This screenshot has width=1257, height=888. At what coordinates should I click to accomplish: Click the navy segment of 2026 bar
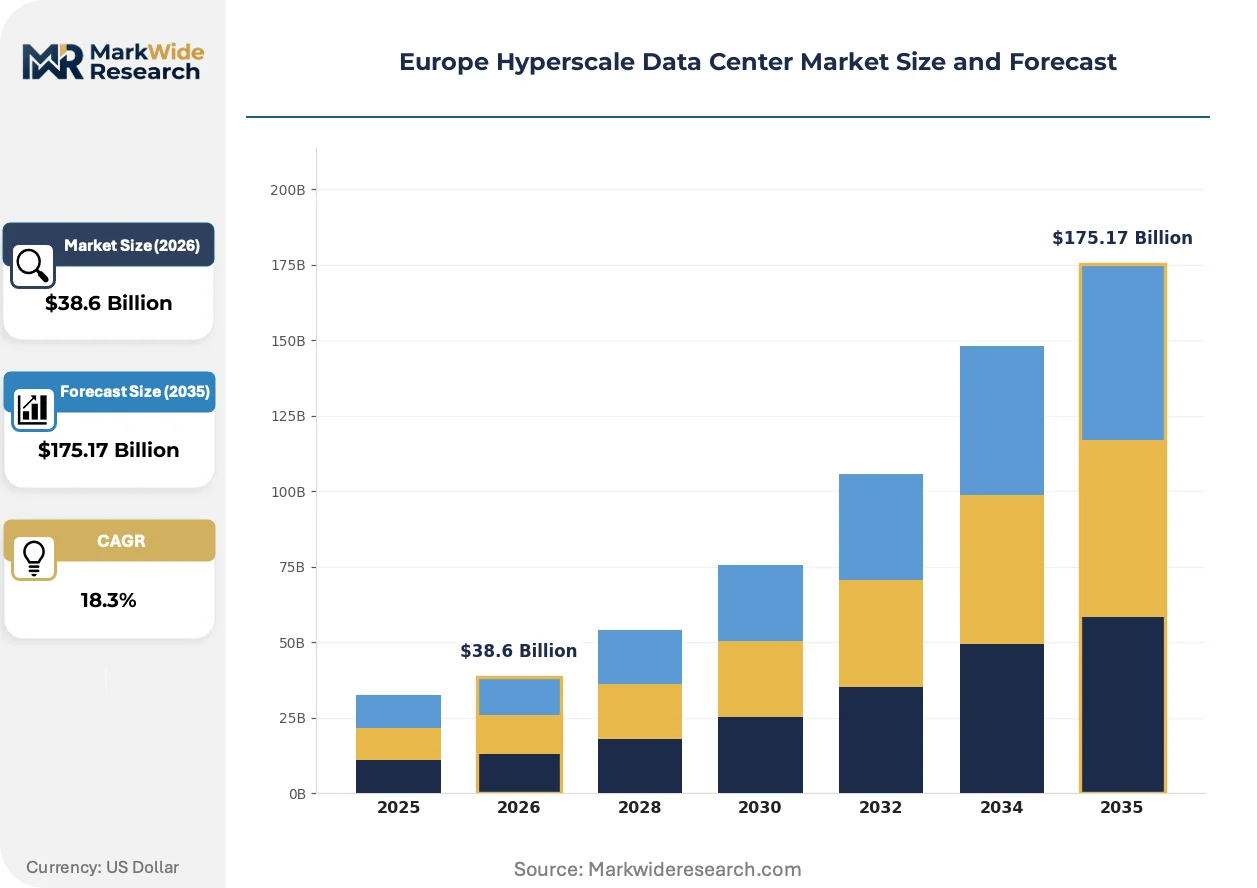click(x=519, y=773)
